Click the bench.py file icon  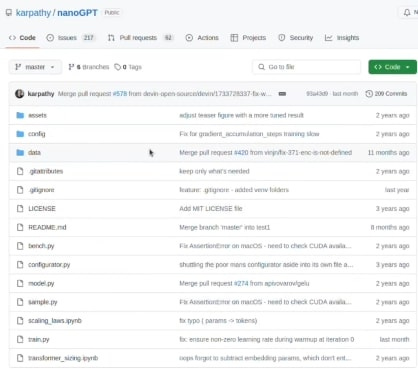point(20,246)
